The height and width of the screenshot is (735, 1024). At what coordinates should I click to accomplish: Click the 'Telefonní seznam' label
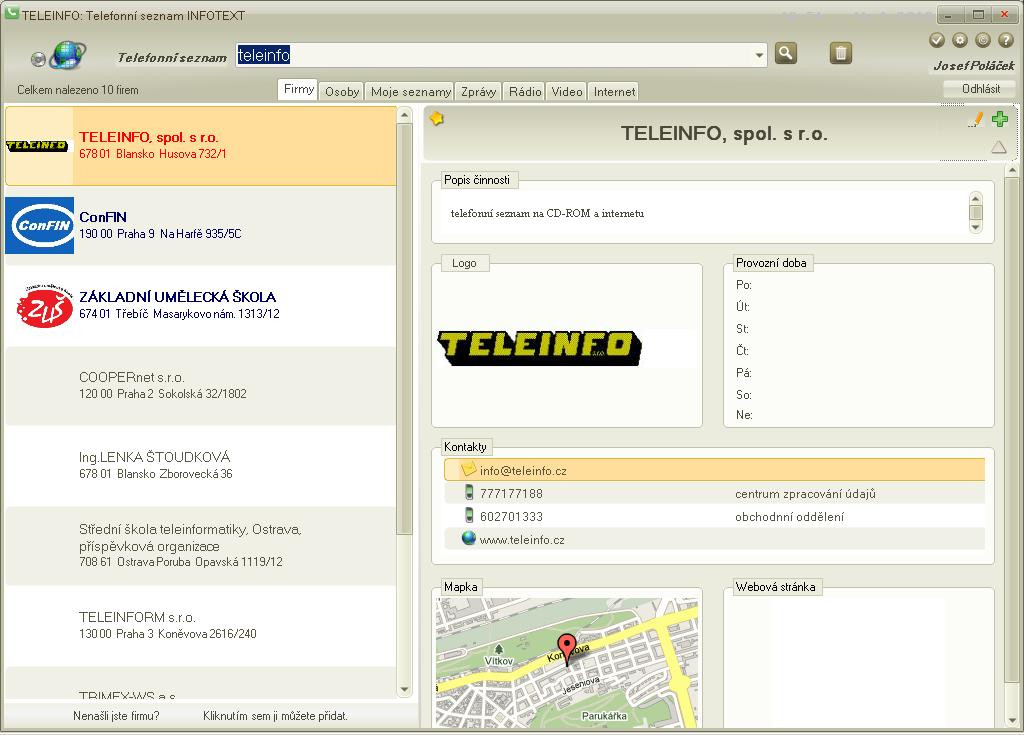172,57
